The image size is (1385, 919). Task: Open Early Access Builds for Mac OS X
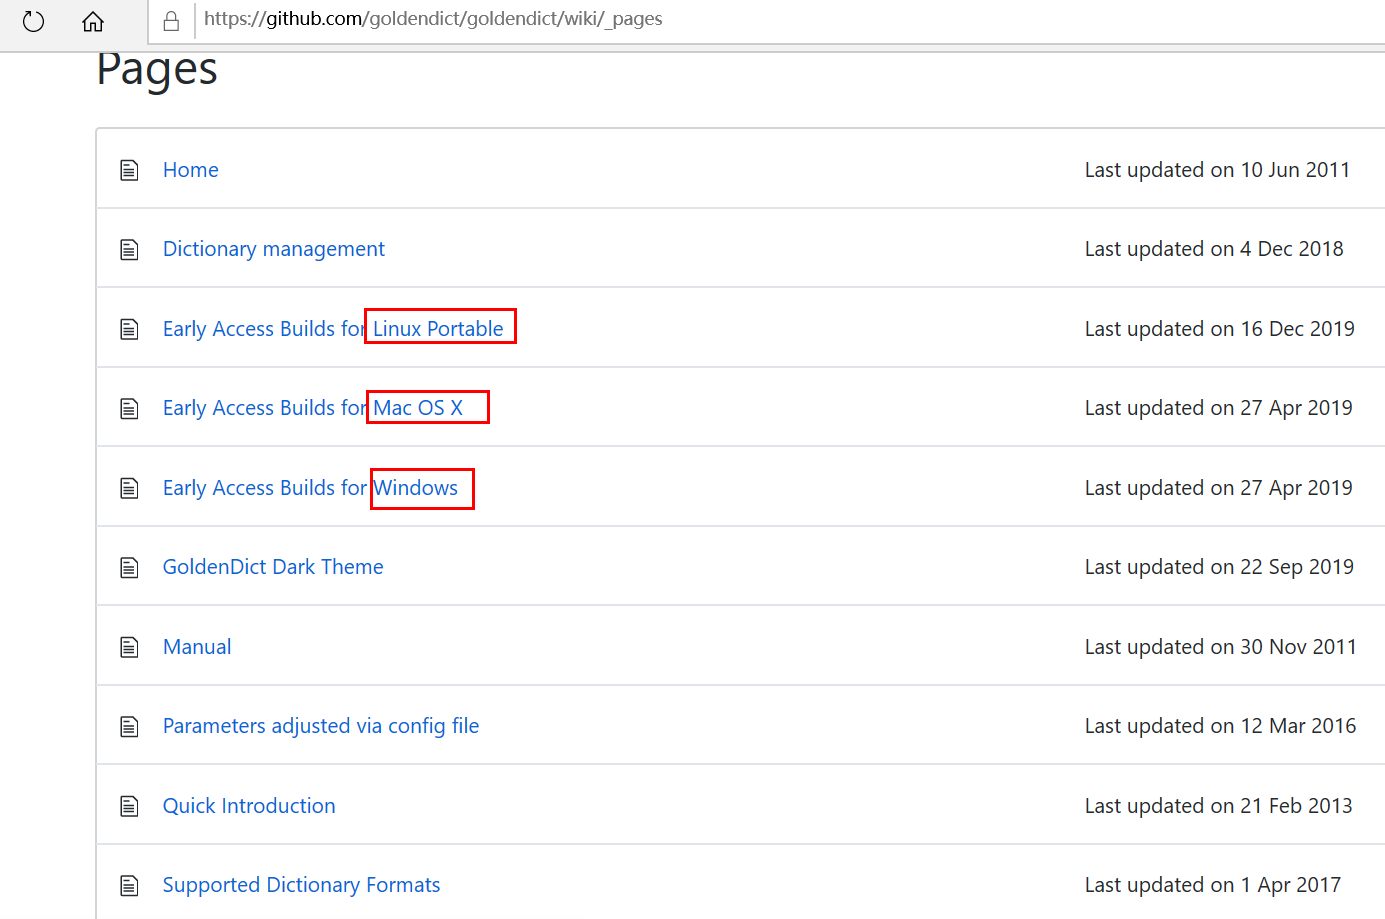click(x=313, y=408)
